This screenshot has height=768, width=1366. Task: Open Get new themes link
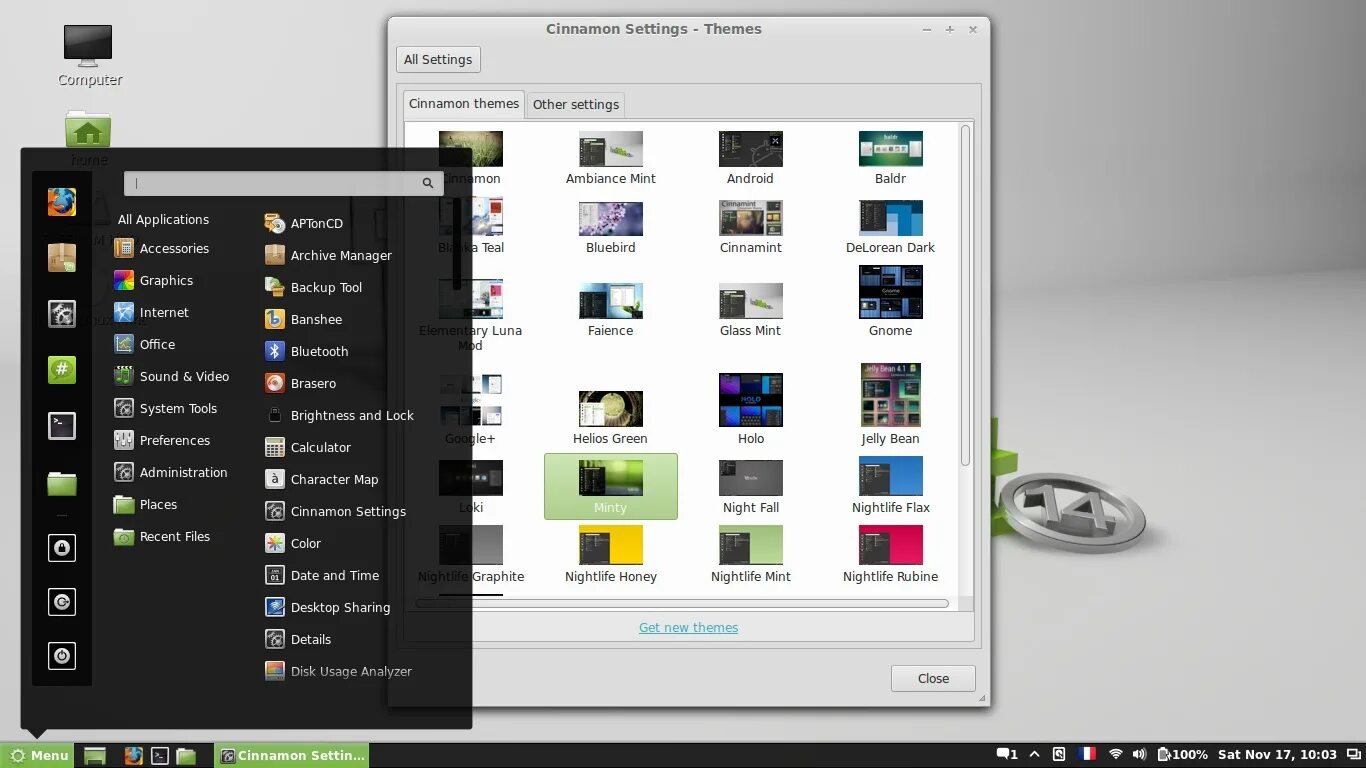[x=688, y=627]
